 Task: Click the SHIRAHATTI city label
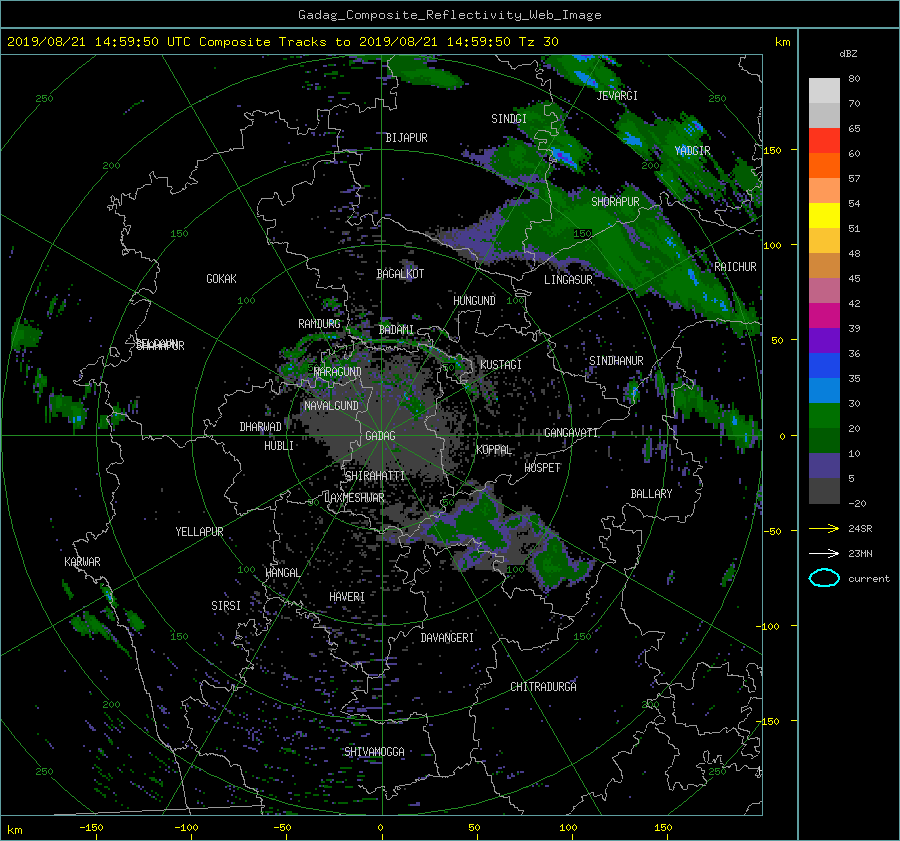click(375, 476)
